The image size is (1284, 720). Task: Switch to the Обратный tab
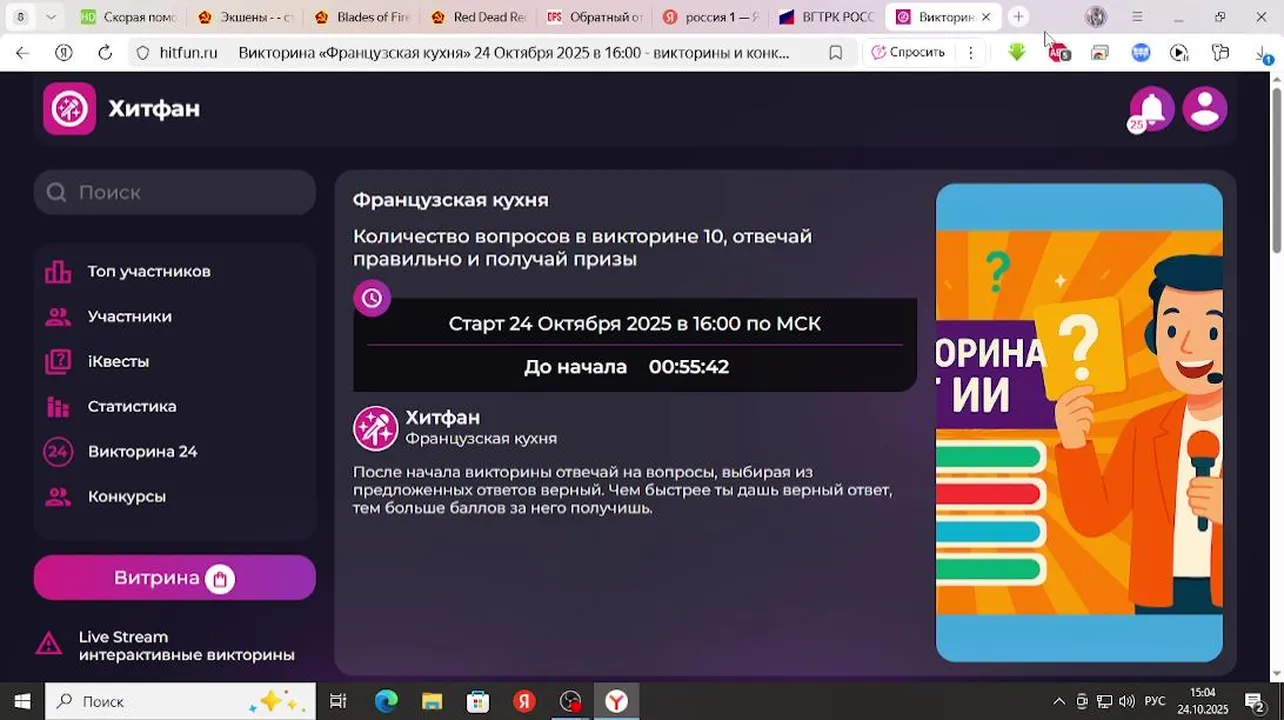596,17
